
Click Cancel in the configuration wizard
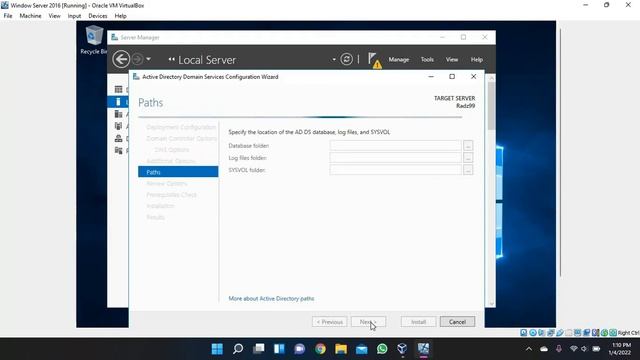(x=457, y=322)
